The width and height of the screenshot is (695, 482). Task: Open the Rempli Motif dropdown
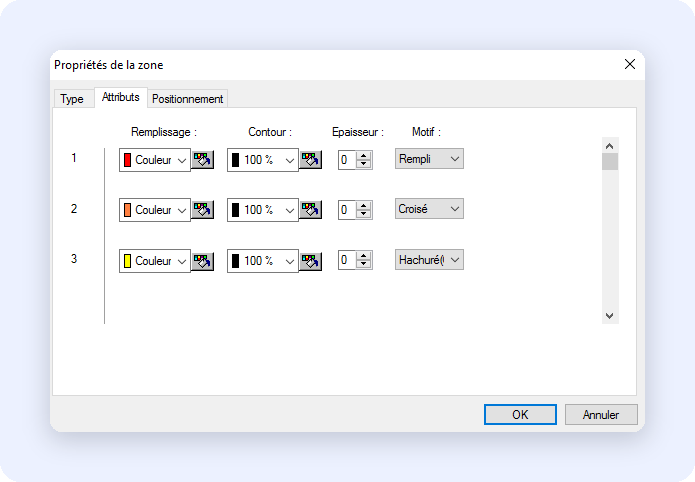pos(429,159)
